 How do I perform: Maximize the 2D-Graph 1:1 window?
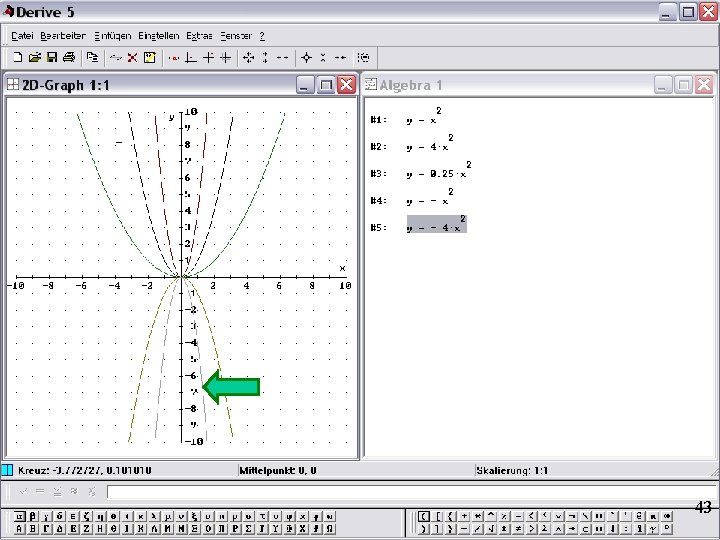point(326,85)
